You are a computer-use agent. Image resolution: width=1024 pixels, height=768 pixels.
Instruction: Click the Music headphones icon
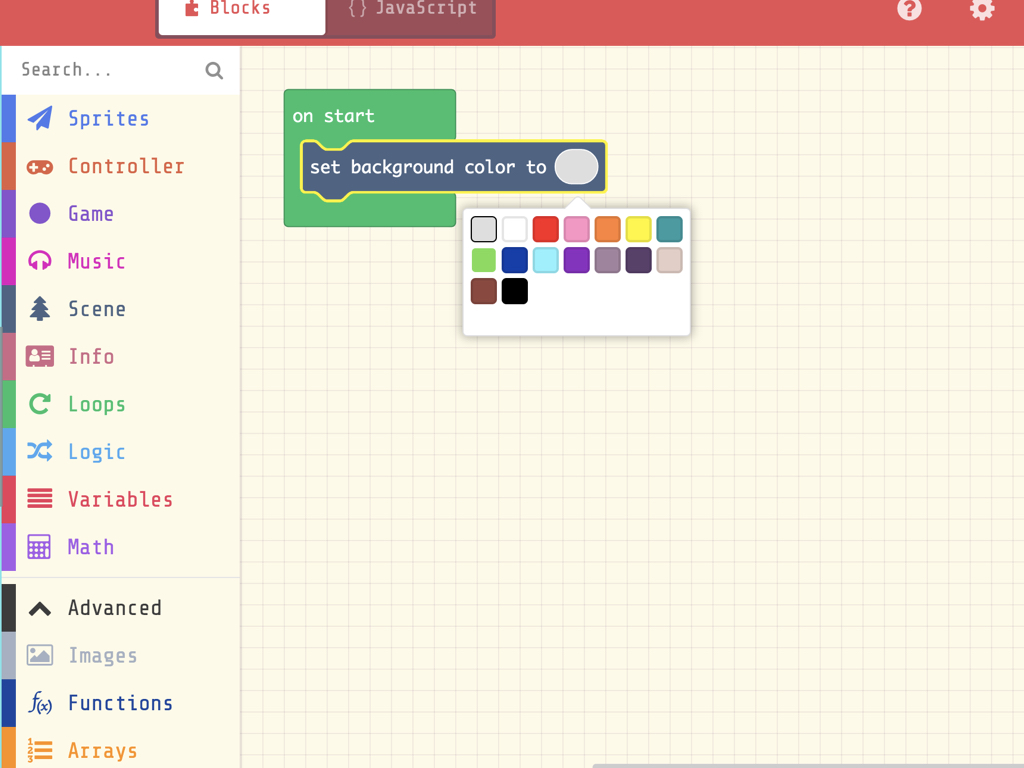(40, 261)
